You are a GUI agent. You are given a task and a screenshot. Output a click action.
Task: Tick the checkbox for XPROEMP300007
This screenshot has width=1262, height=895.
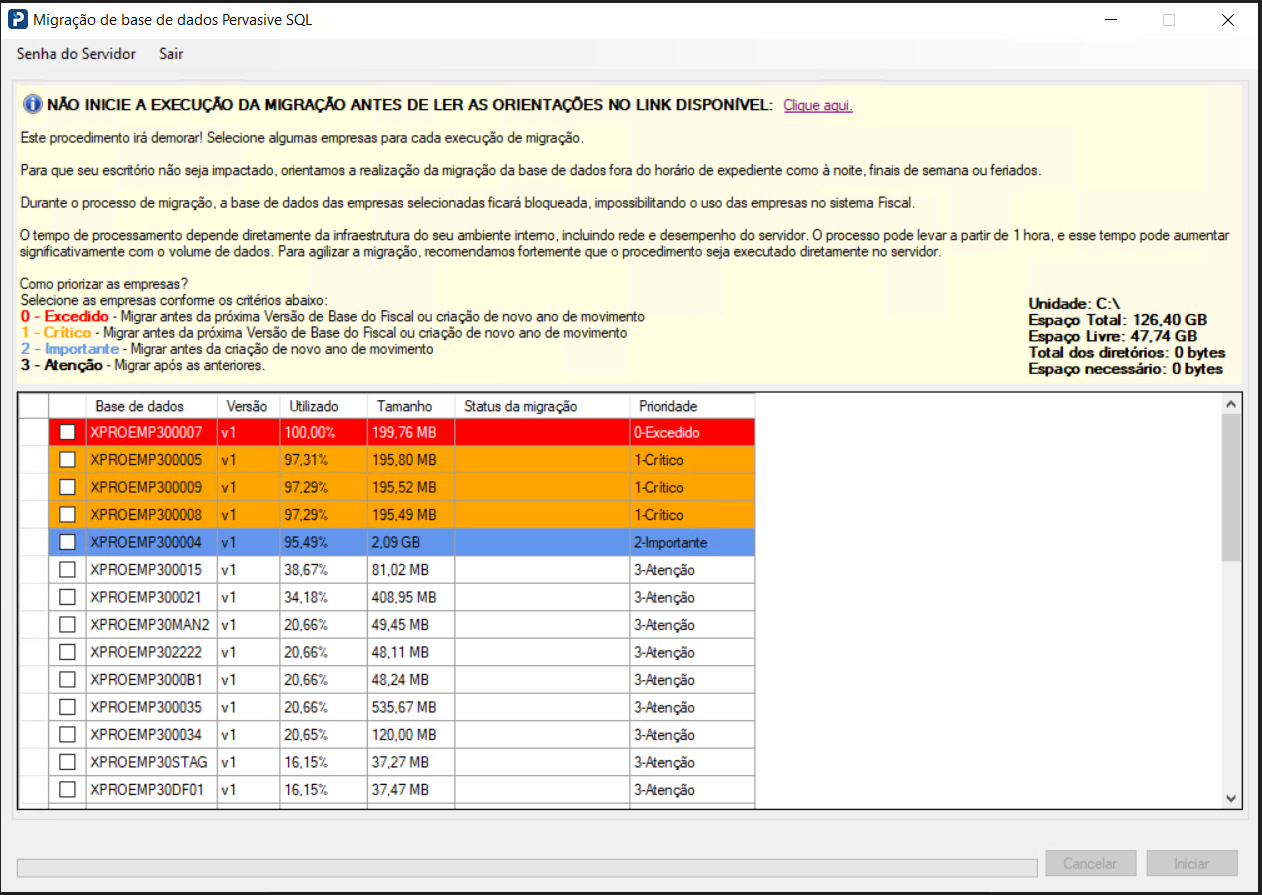[x=67, y=433]
